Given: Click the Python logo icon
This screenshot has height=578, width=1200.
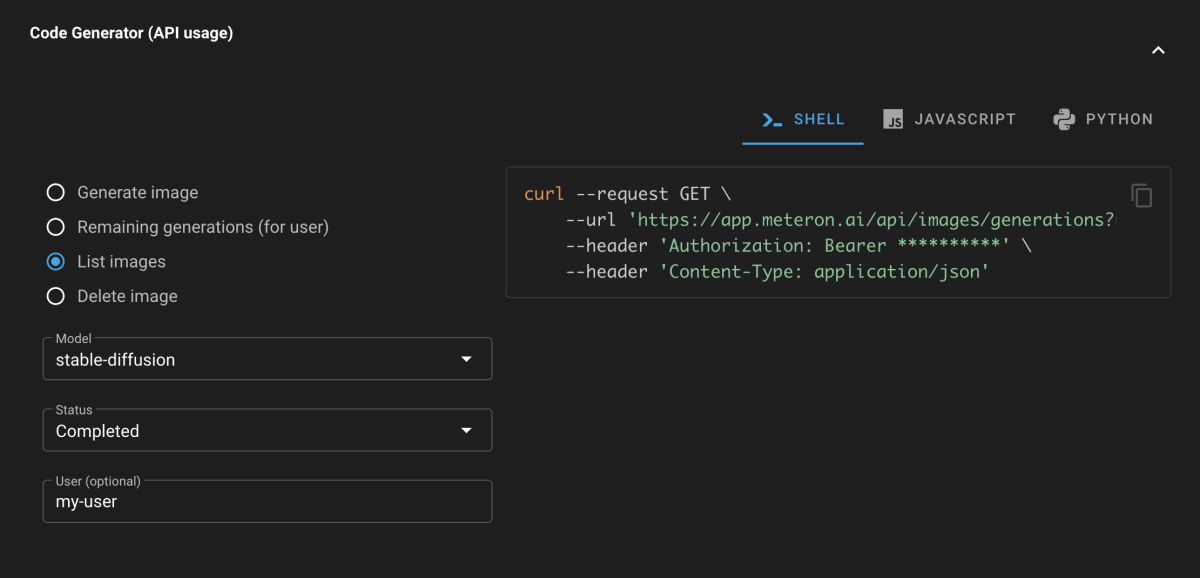Looking at the screenshot, I should pos(1064,120).
